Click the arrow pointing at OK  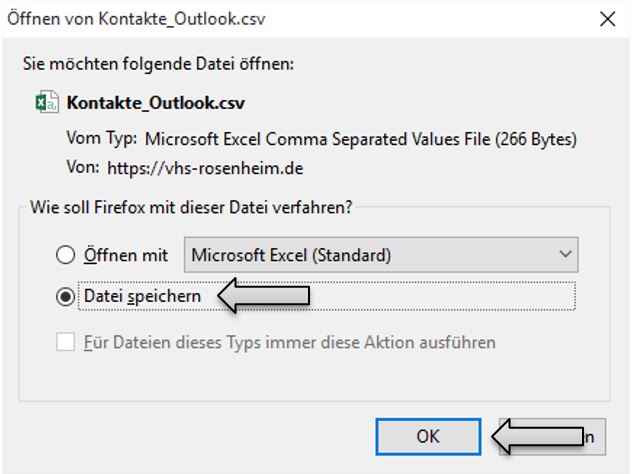(540, 436)
